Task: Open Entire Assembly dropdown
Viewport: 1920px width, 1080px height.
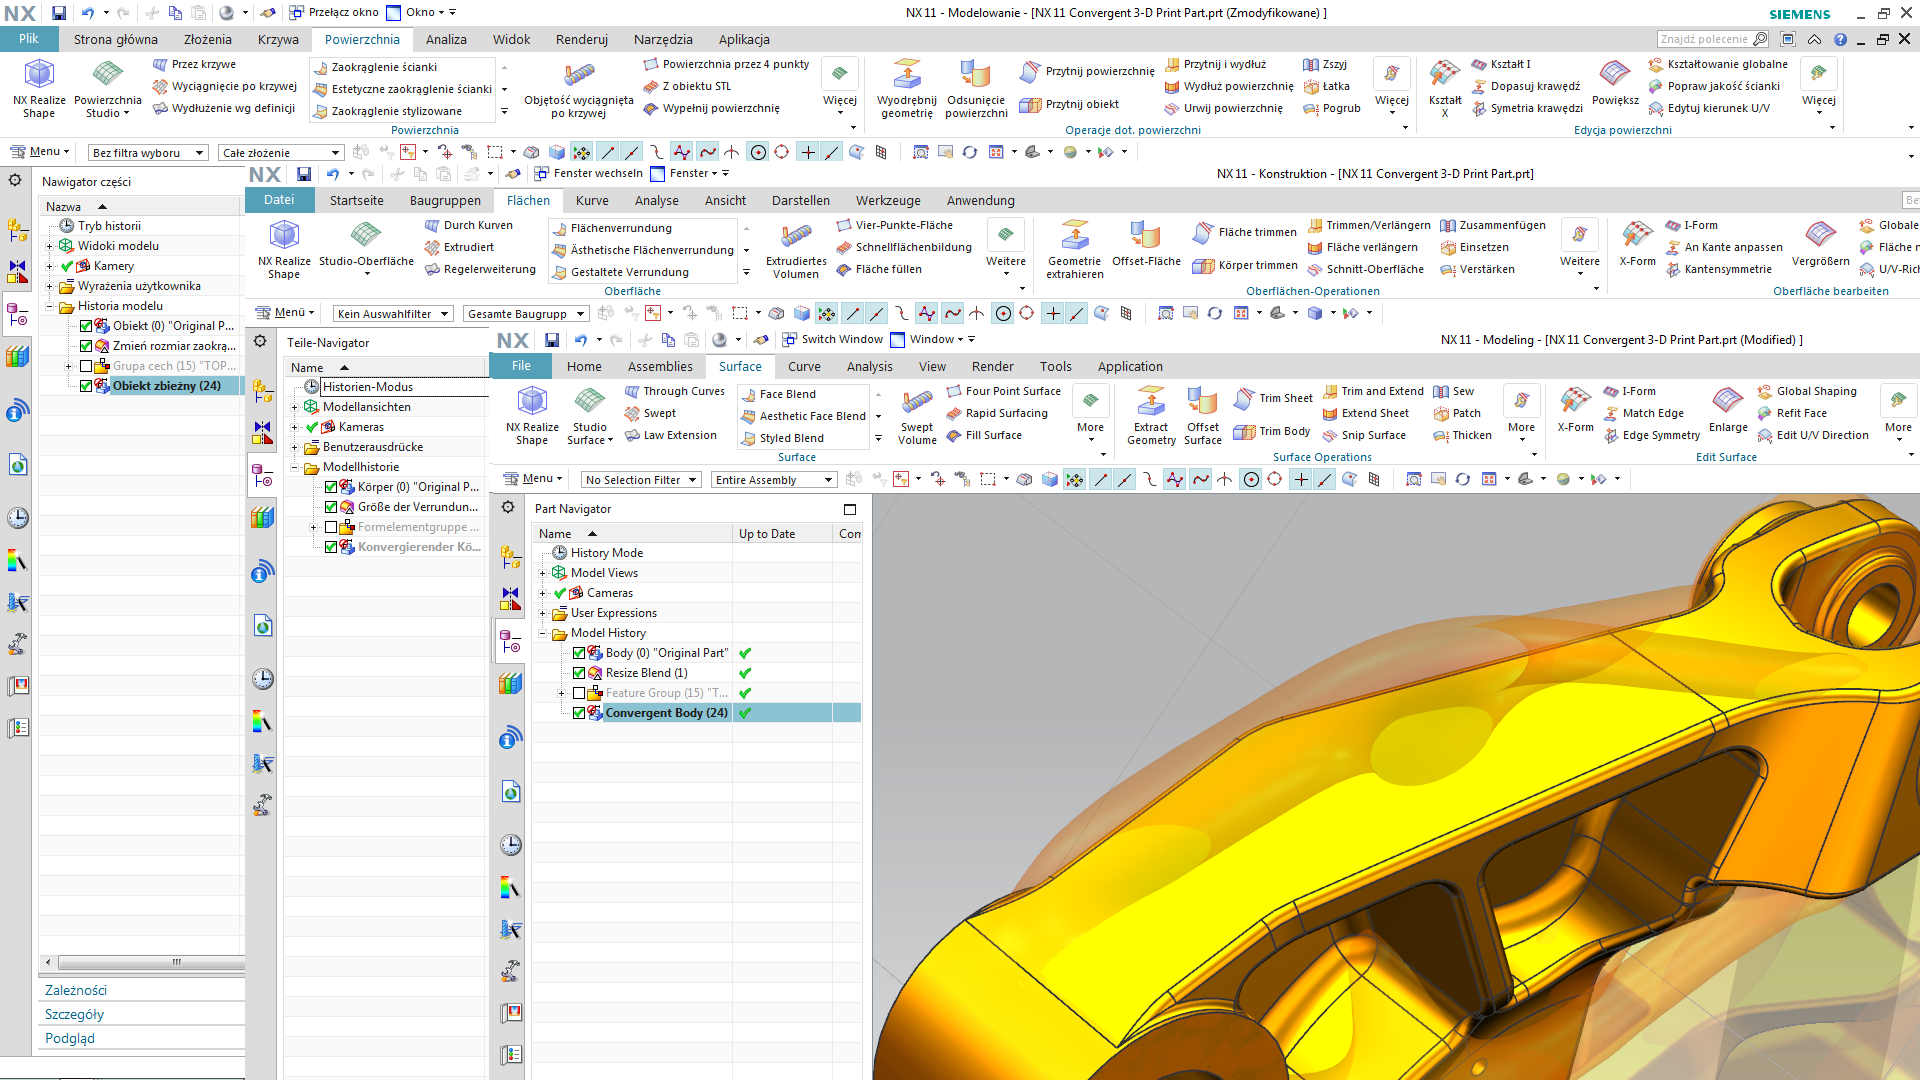Action: pyautogui.click(x=774, y=480)
